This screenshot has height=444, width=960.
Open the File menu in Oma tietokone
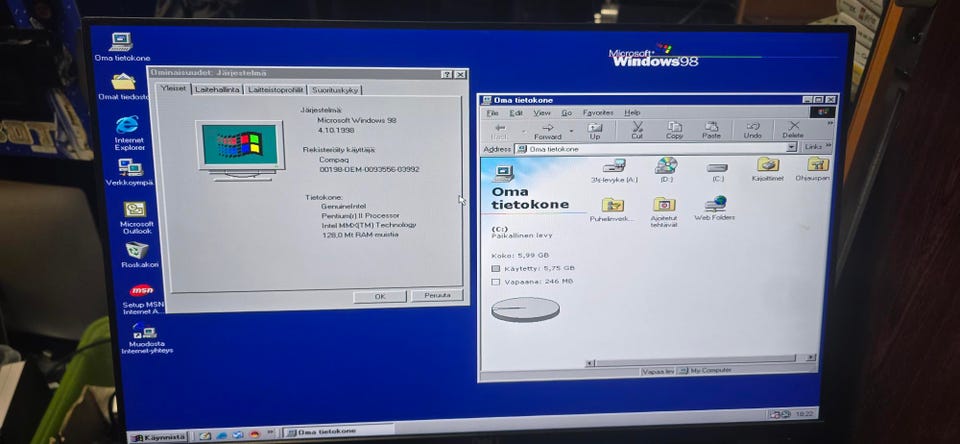[x=493, y=113]
